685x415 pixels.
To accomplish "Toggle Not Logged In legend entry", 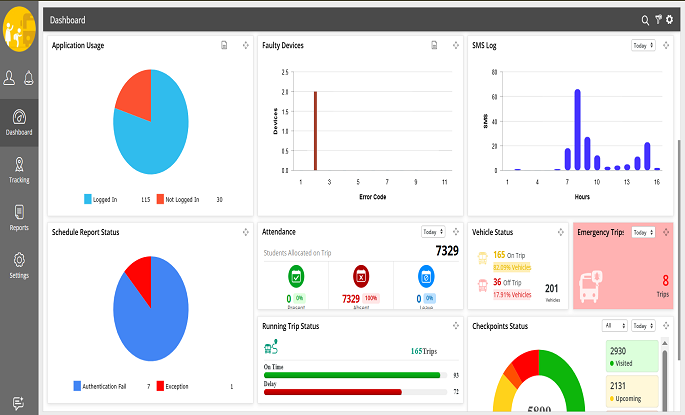I will point(178,199).
